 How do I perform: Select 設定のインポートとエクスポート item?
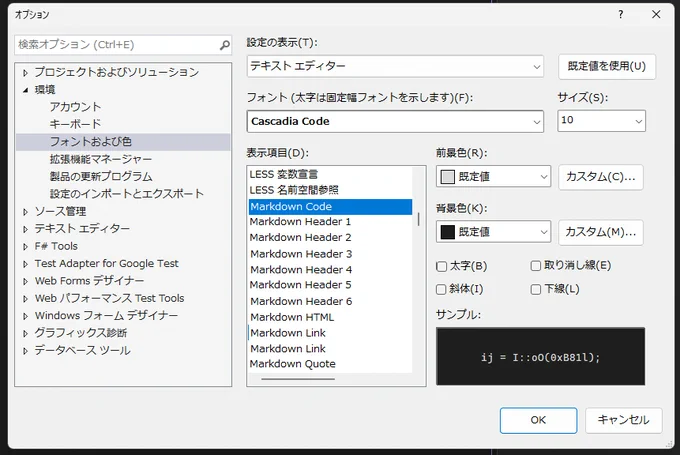[x=127, y=193]
